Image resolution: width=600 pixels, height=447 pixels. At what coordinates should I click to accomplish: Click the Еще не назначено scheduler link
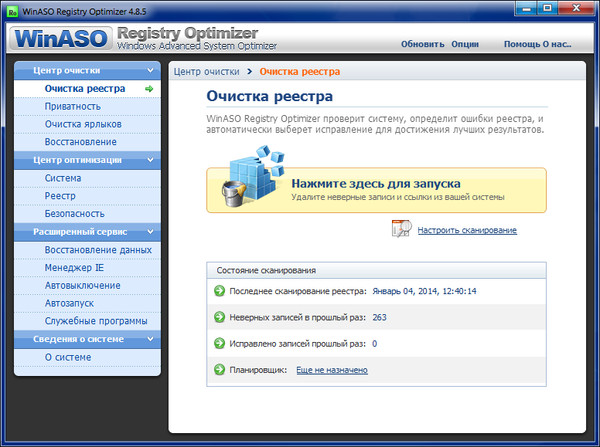[331, 370]
